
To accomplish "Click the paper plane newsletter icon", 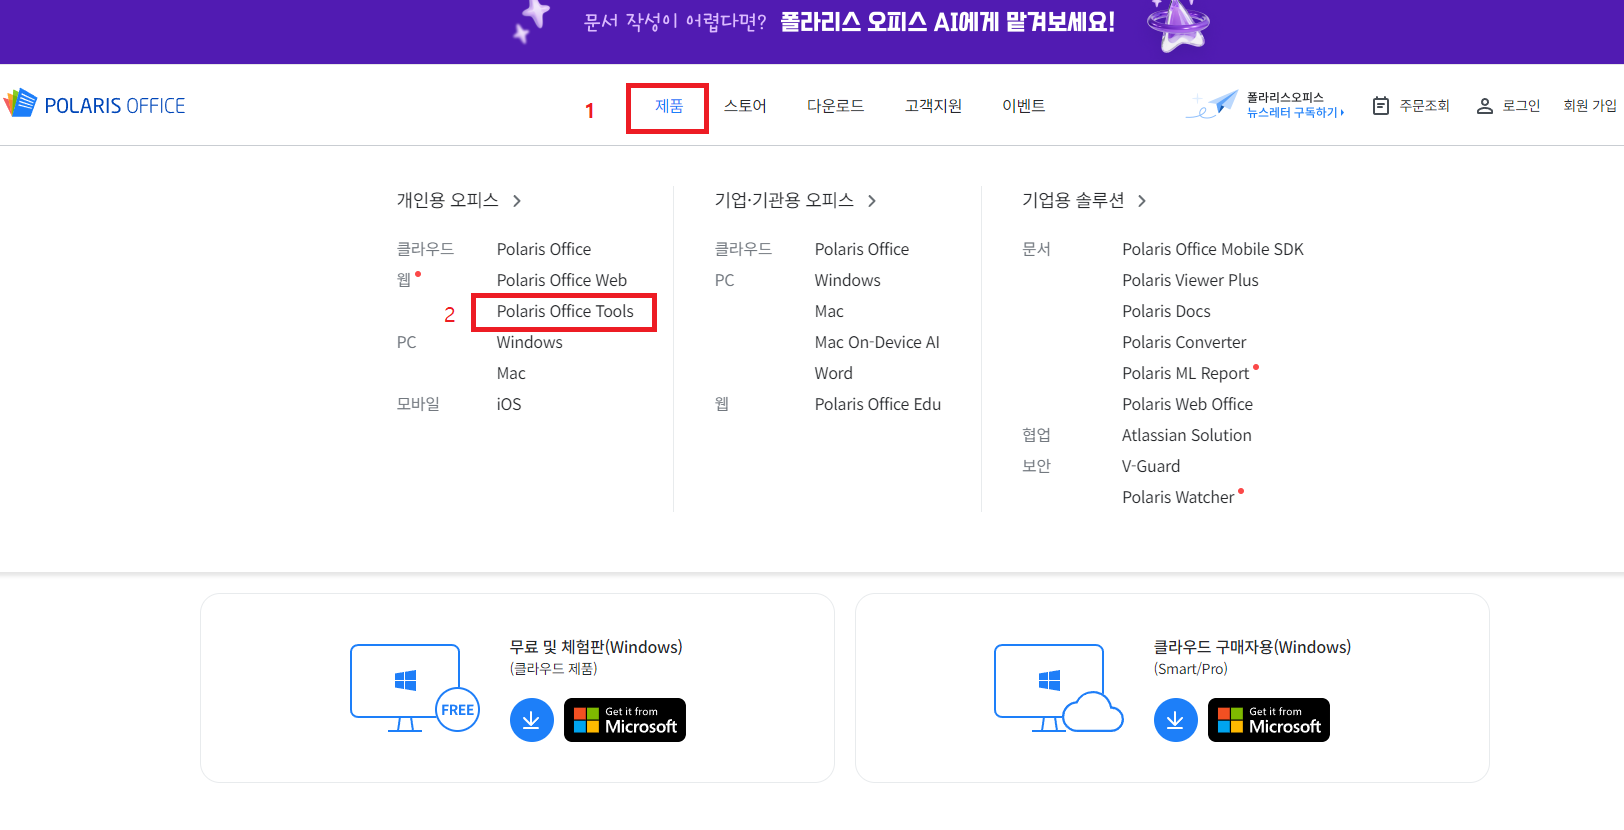I will tap(1213, 105).
